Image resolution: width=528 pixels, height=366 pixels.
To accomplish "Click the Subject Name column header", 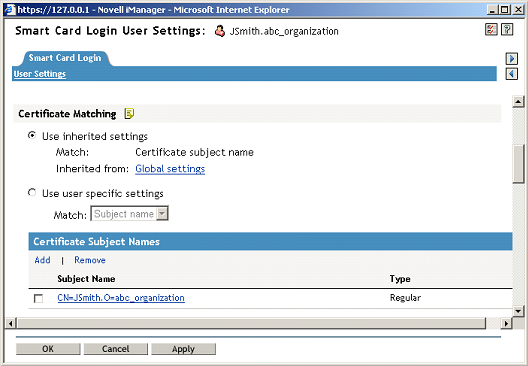I will (86, 279).
